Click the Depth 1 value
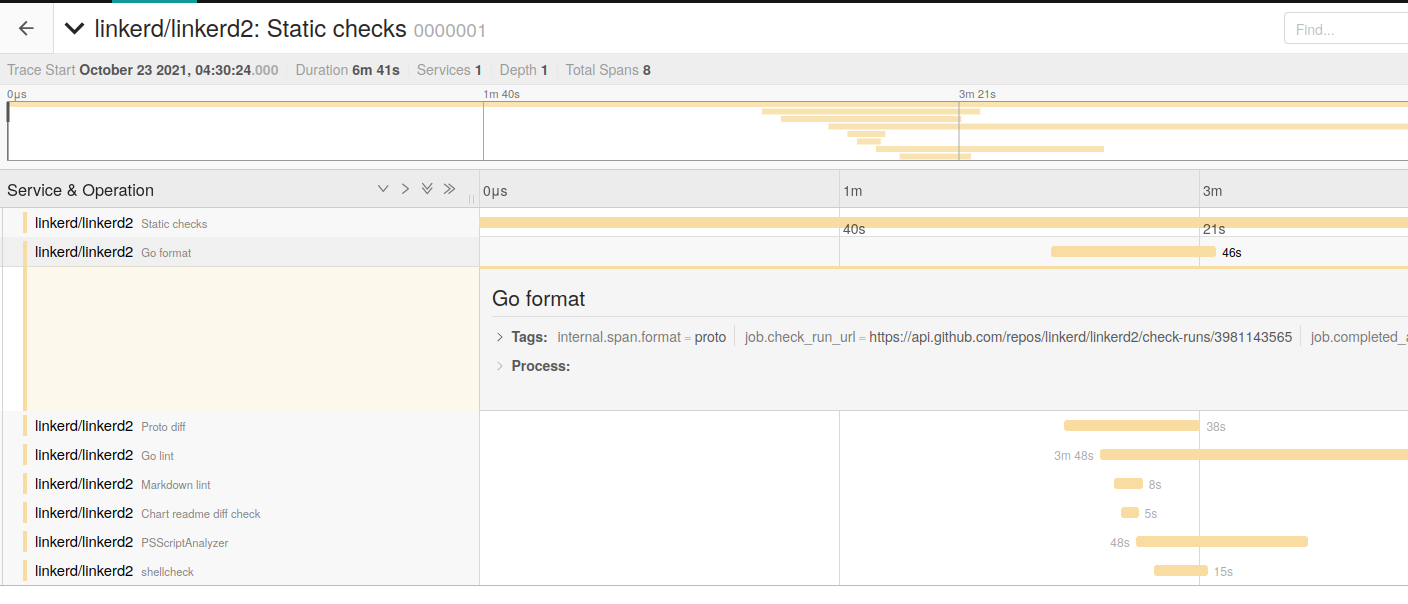1408x604 pixels. click(545, 70)
